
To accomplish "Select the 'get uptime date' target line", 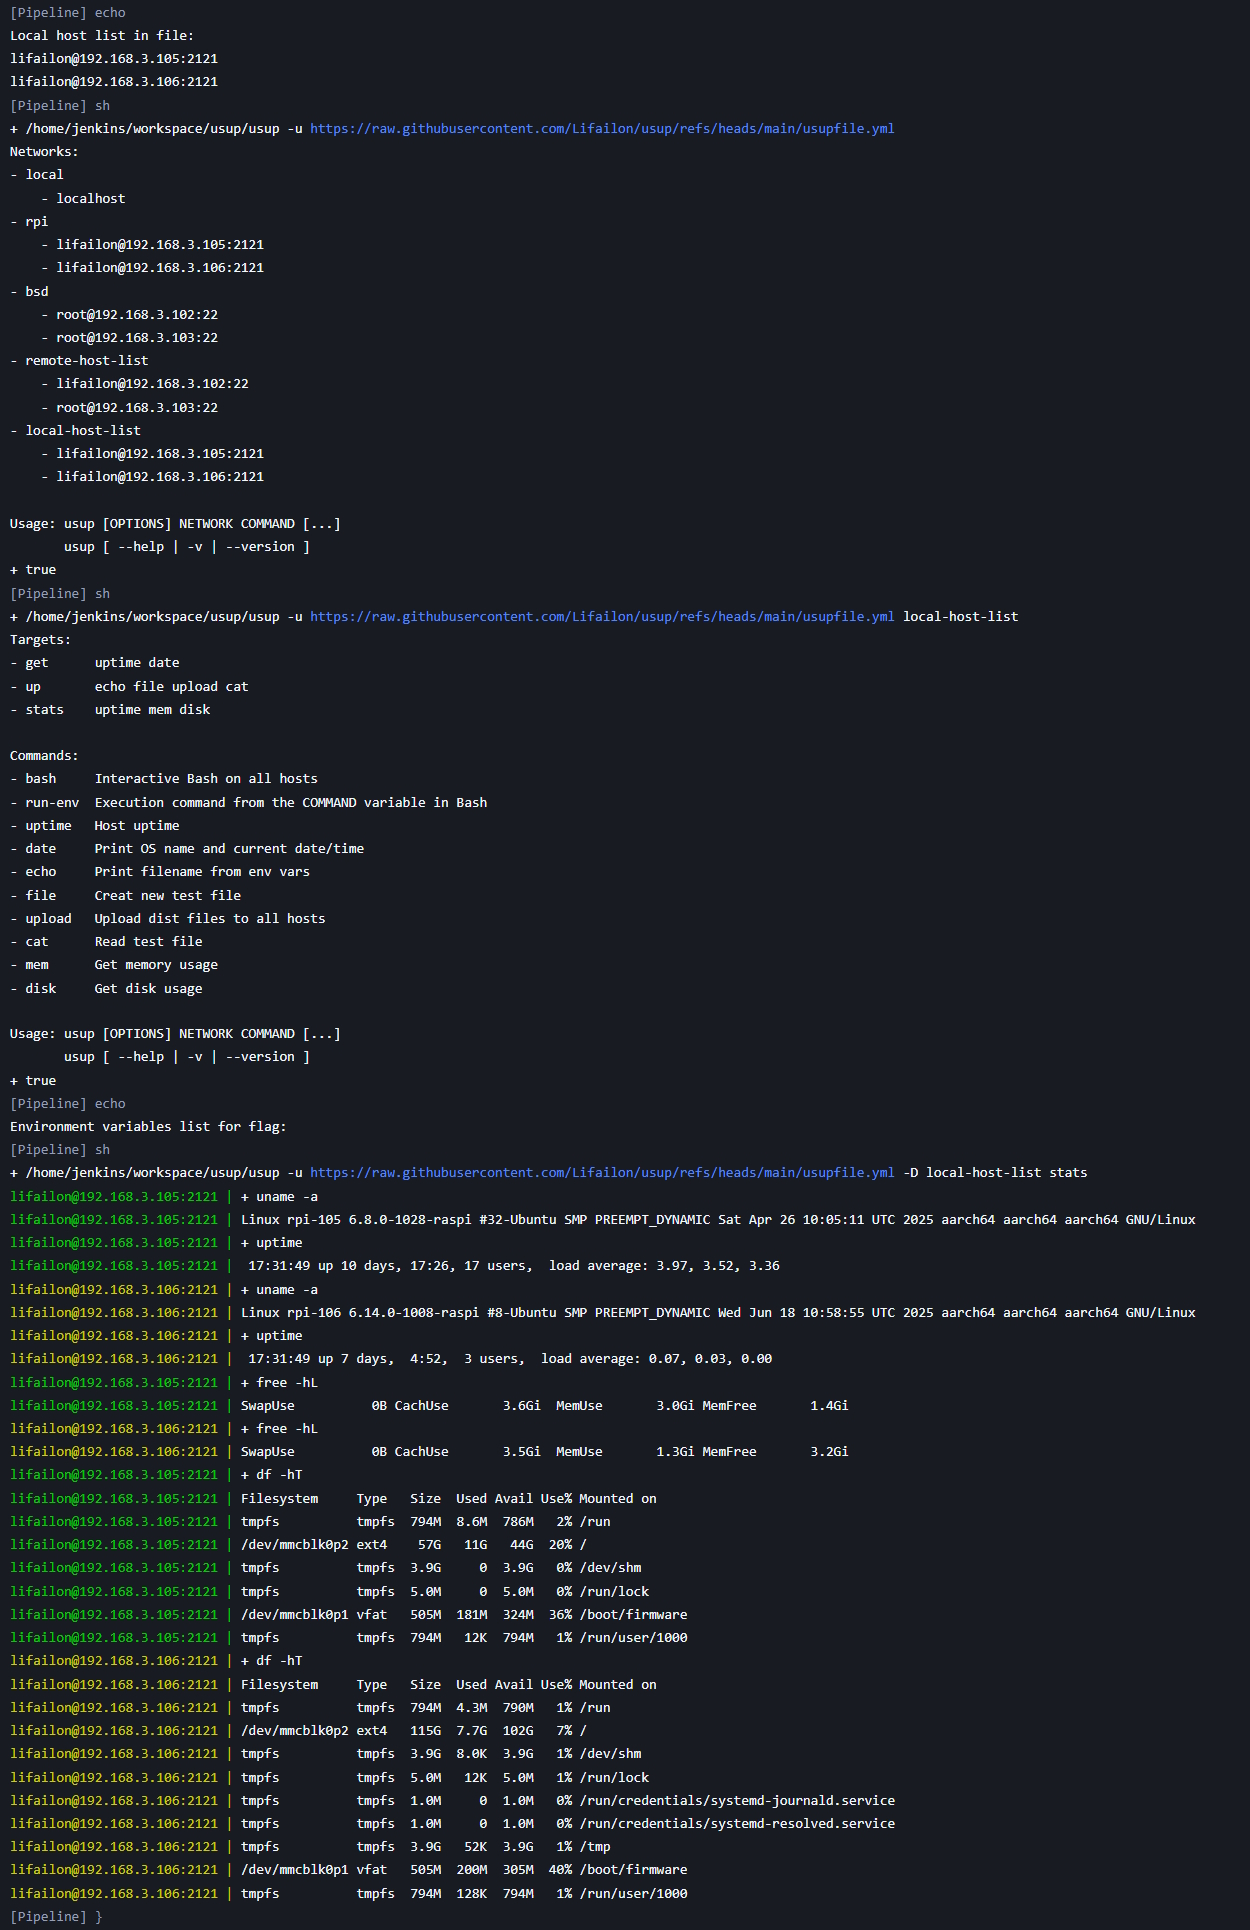I will coord(95,662).
